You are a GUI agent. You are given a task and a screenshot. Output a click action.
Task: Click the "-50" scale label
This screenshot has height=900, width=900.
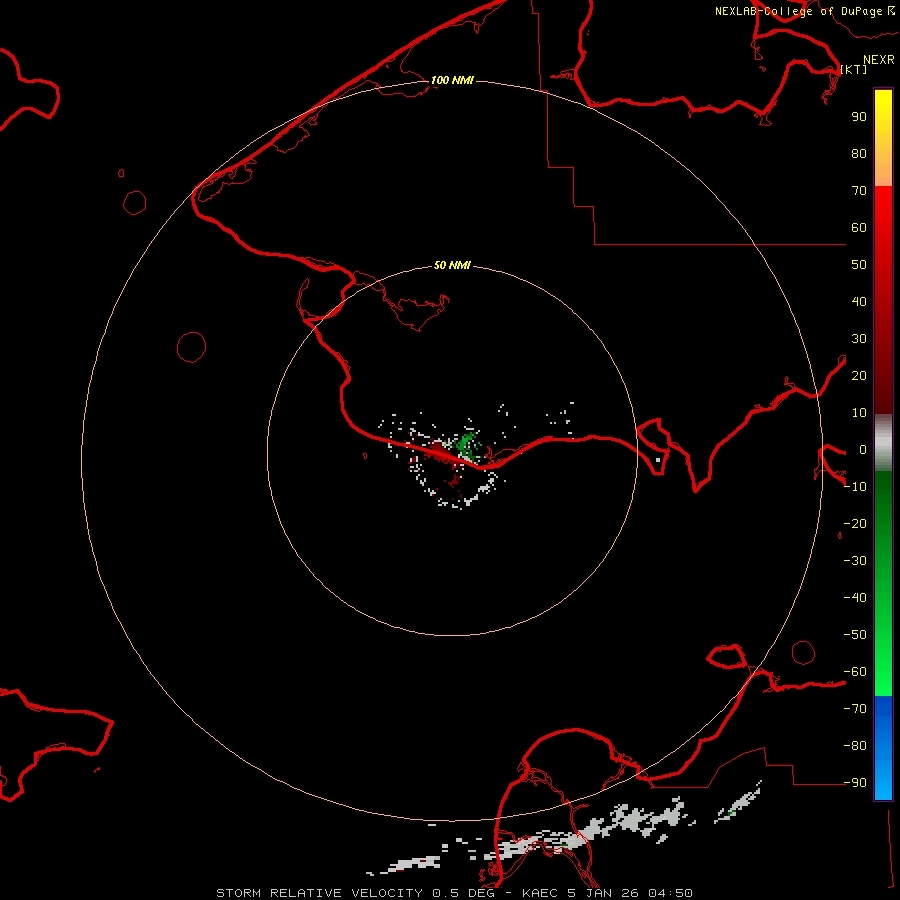pos(855,635)
